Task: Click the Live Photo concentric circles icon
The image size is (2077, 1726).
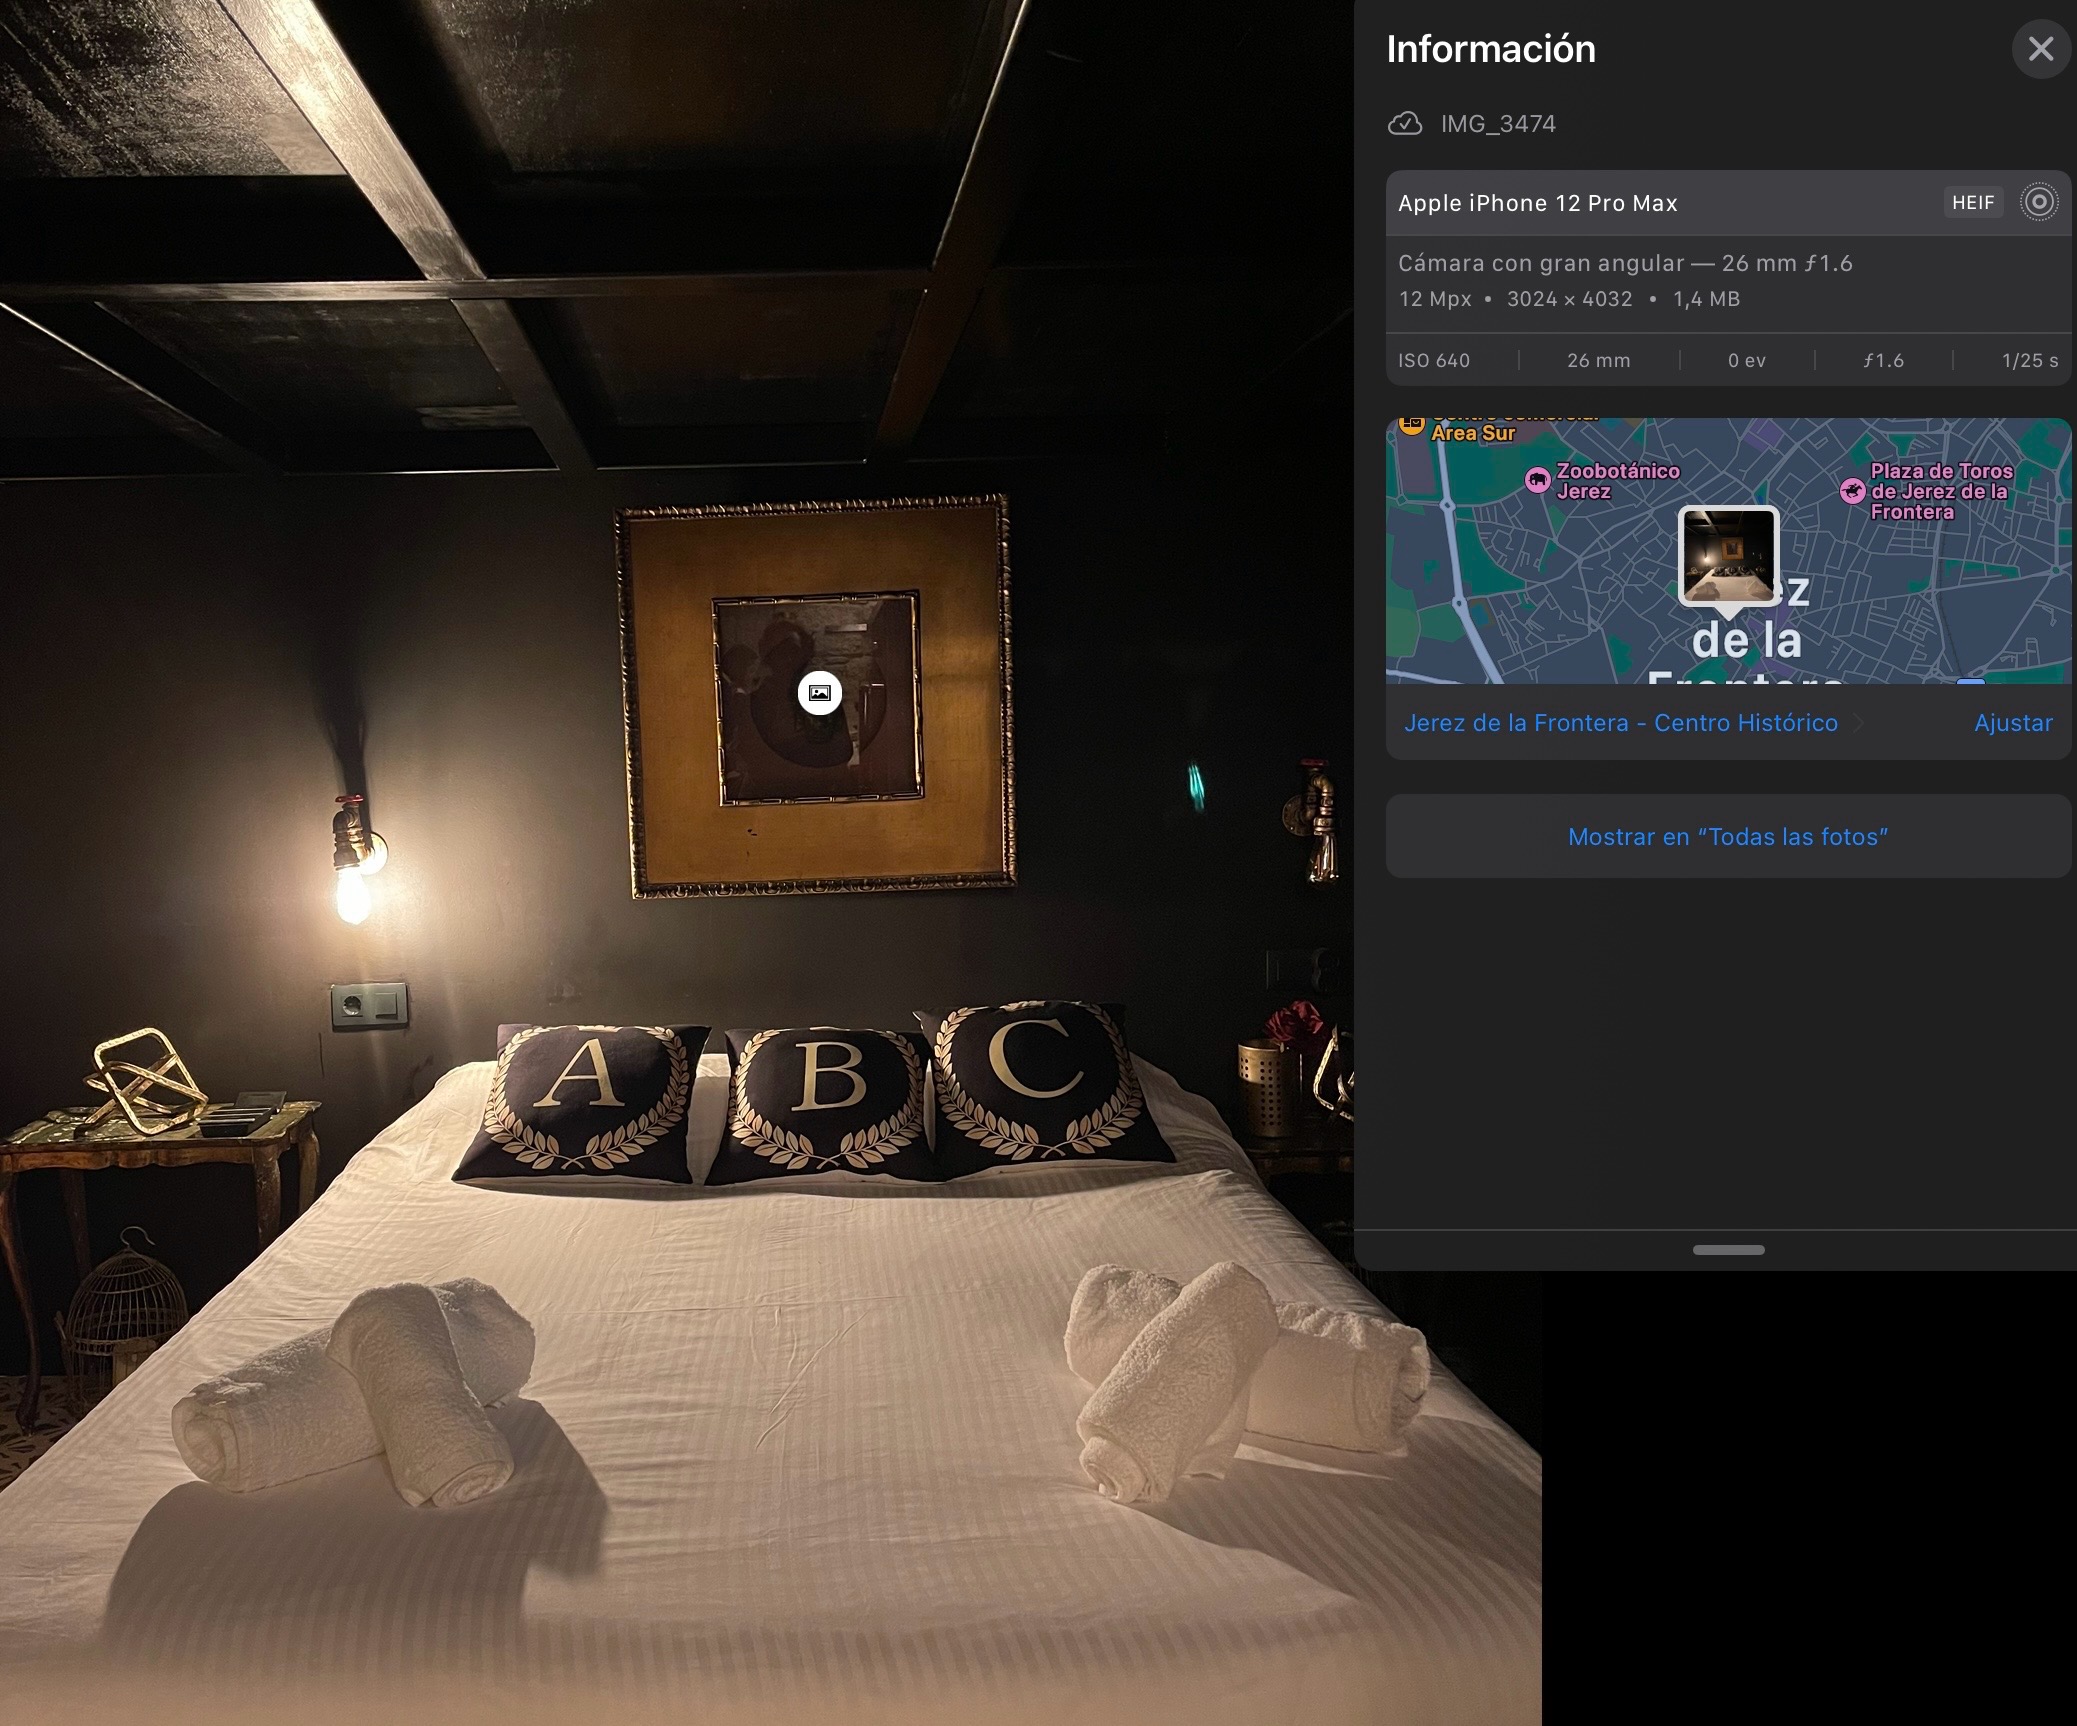Action: pyautogui.click(x=2038, y=203)
